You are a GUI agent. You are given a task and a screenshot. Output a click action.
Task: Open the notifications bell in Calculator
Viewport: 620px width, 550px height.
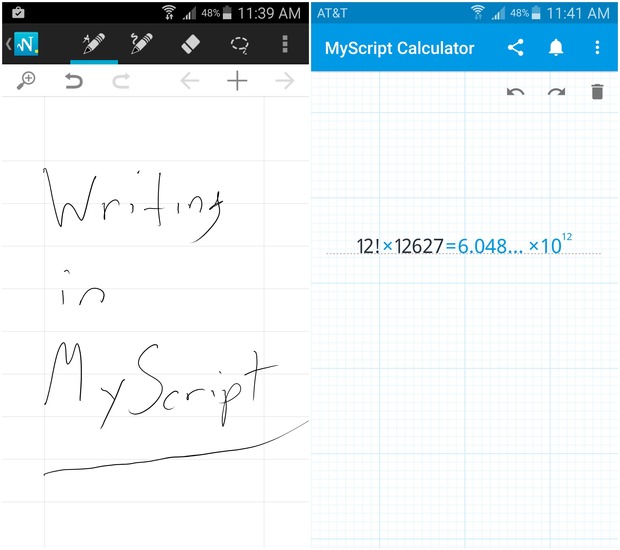click(x=556, y=47)
